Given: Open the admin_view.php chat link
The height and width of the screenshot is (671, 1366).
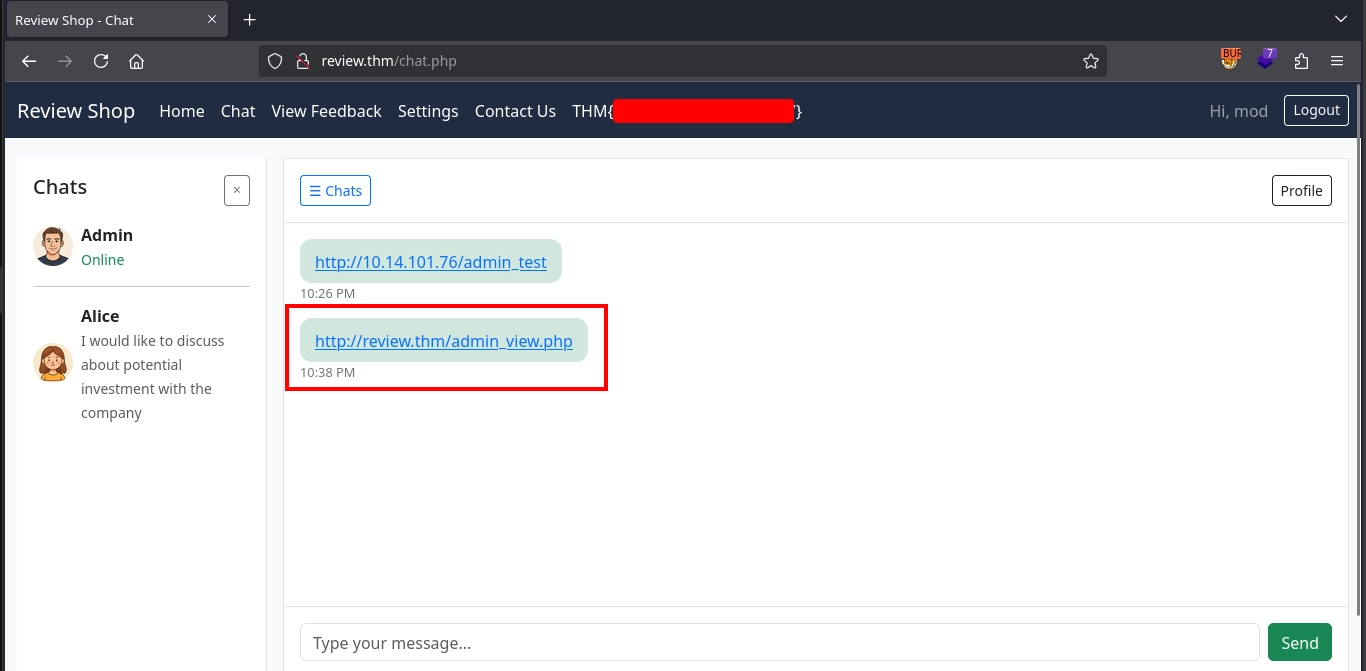Looking at the screenshot, I should point(443,341).
